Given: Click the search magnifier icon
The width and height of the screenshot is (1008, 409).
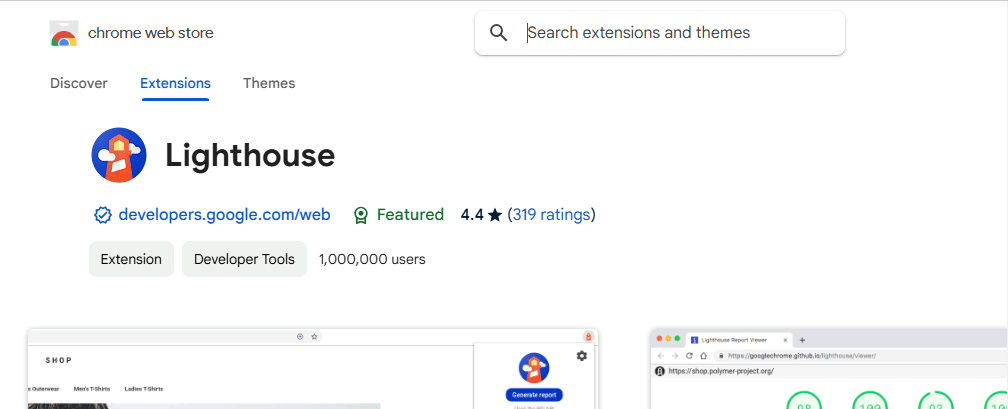Looking at the screenshot, I should (499, 33).
